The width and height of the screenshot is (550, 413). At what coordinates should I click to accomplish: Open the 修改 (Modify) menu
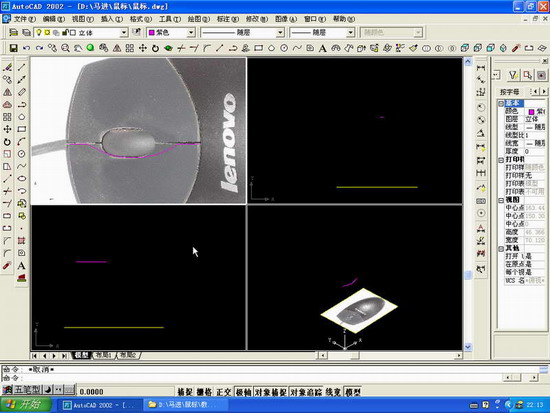pos(257,19)
